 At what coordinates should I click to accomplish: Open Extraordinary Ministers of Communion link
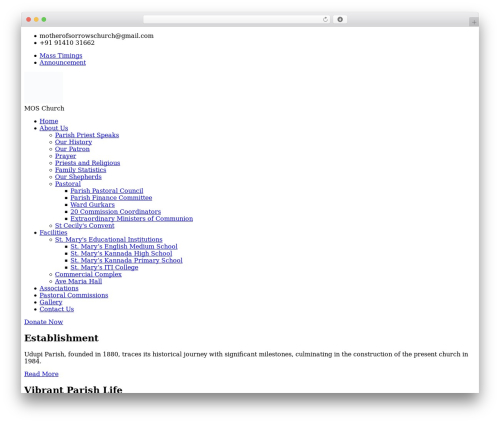pyautogui.click(x=132, y=219)
